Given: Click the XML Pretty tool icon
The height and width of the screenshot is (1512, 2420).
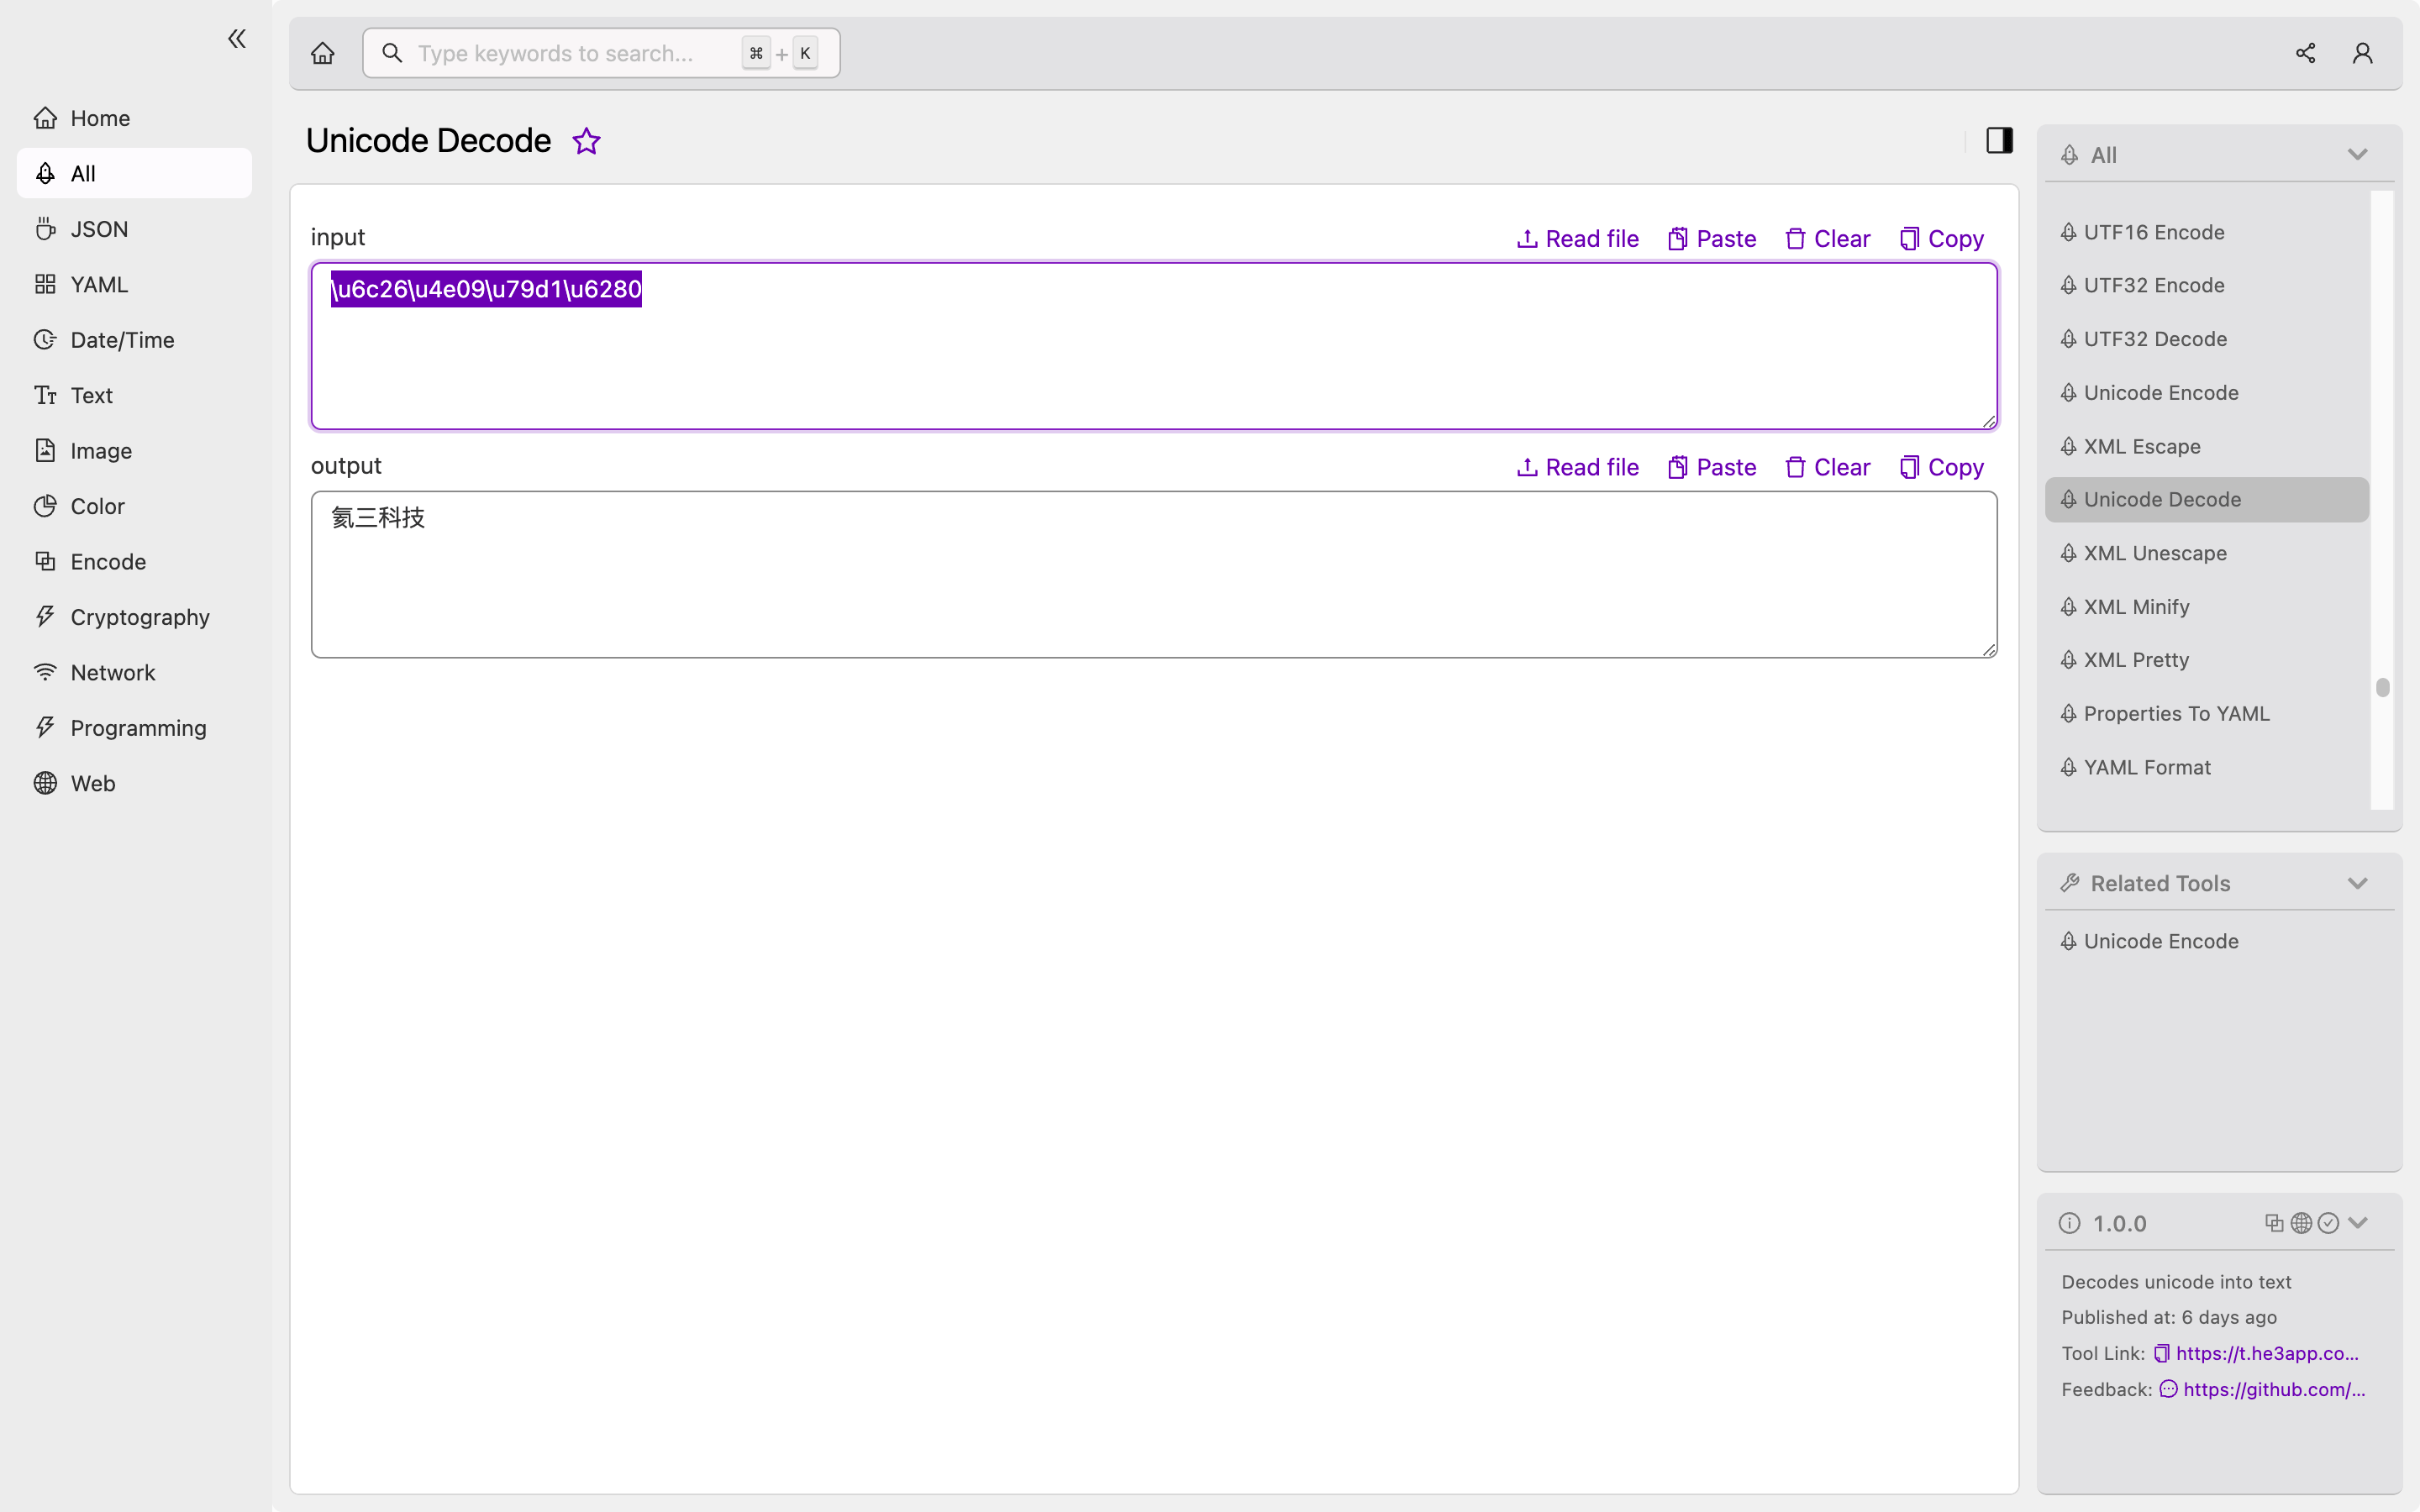Looking at the screenshot, I should coord(2070,659).
